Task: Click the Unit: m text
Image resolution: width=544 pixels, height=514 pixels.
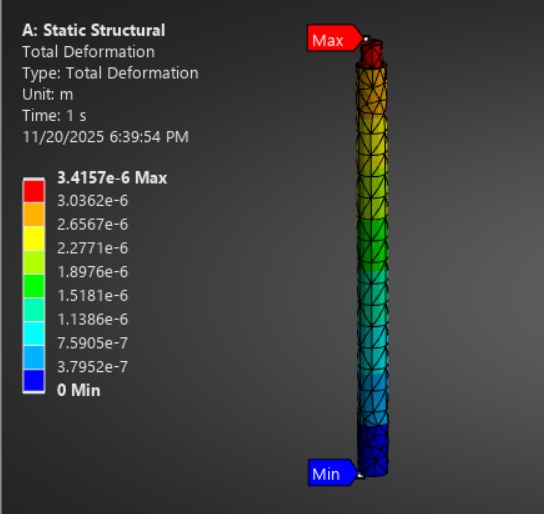Action: [48, 94]
